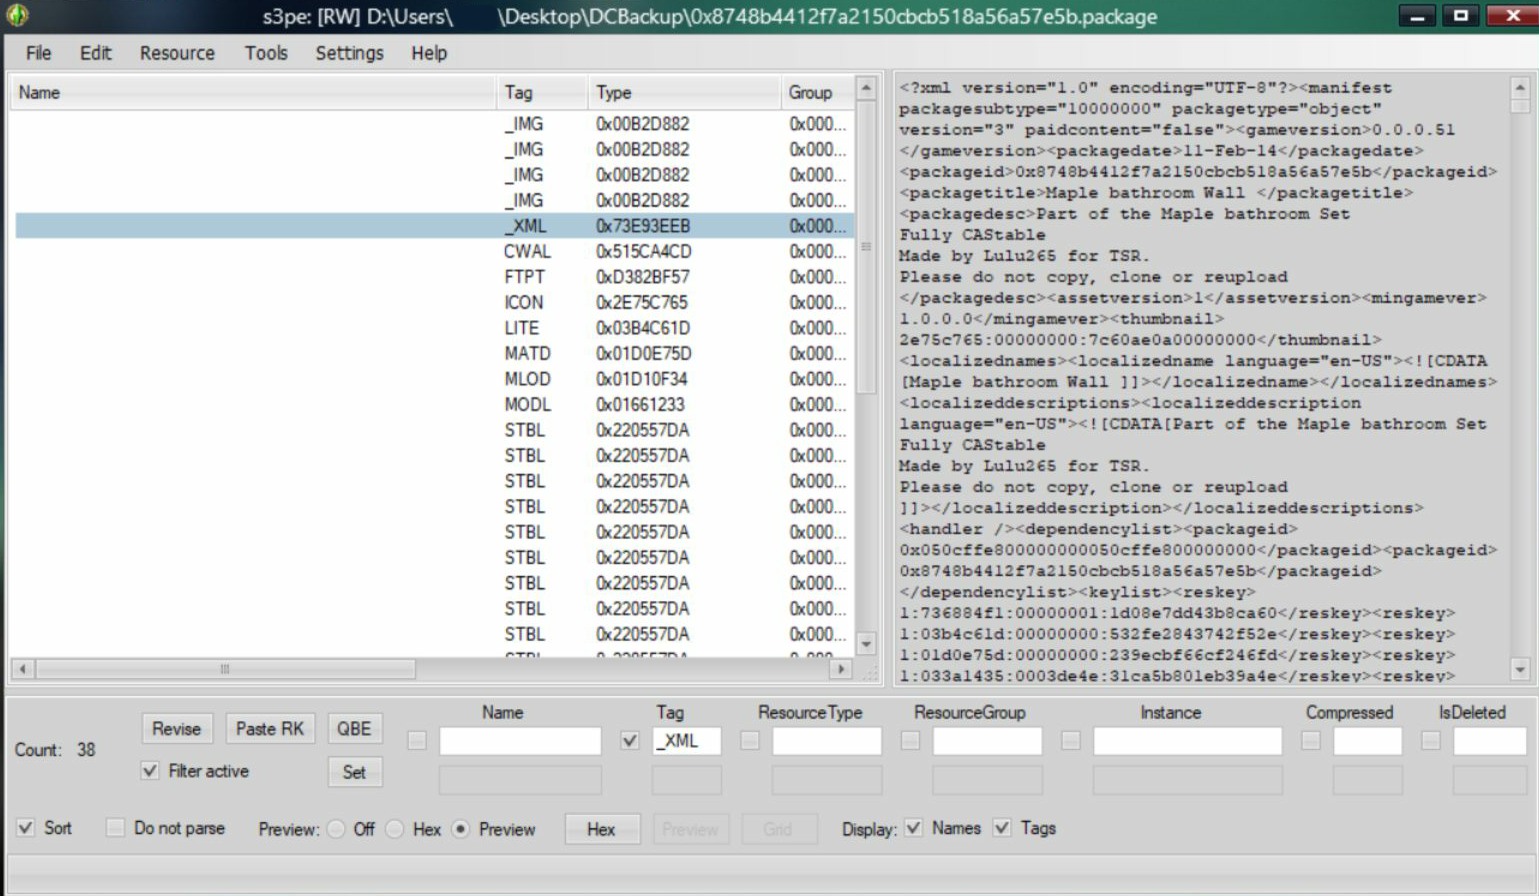The height and width of the screenshot is (896, 1539).
Task: Uncheck the Tag filter checkbox
Action: click(630, 741)
